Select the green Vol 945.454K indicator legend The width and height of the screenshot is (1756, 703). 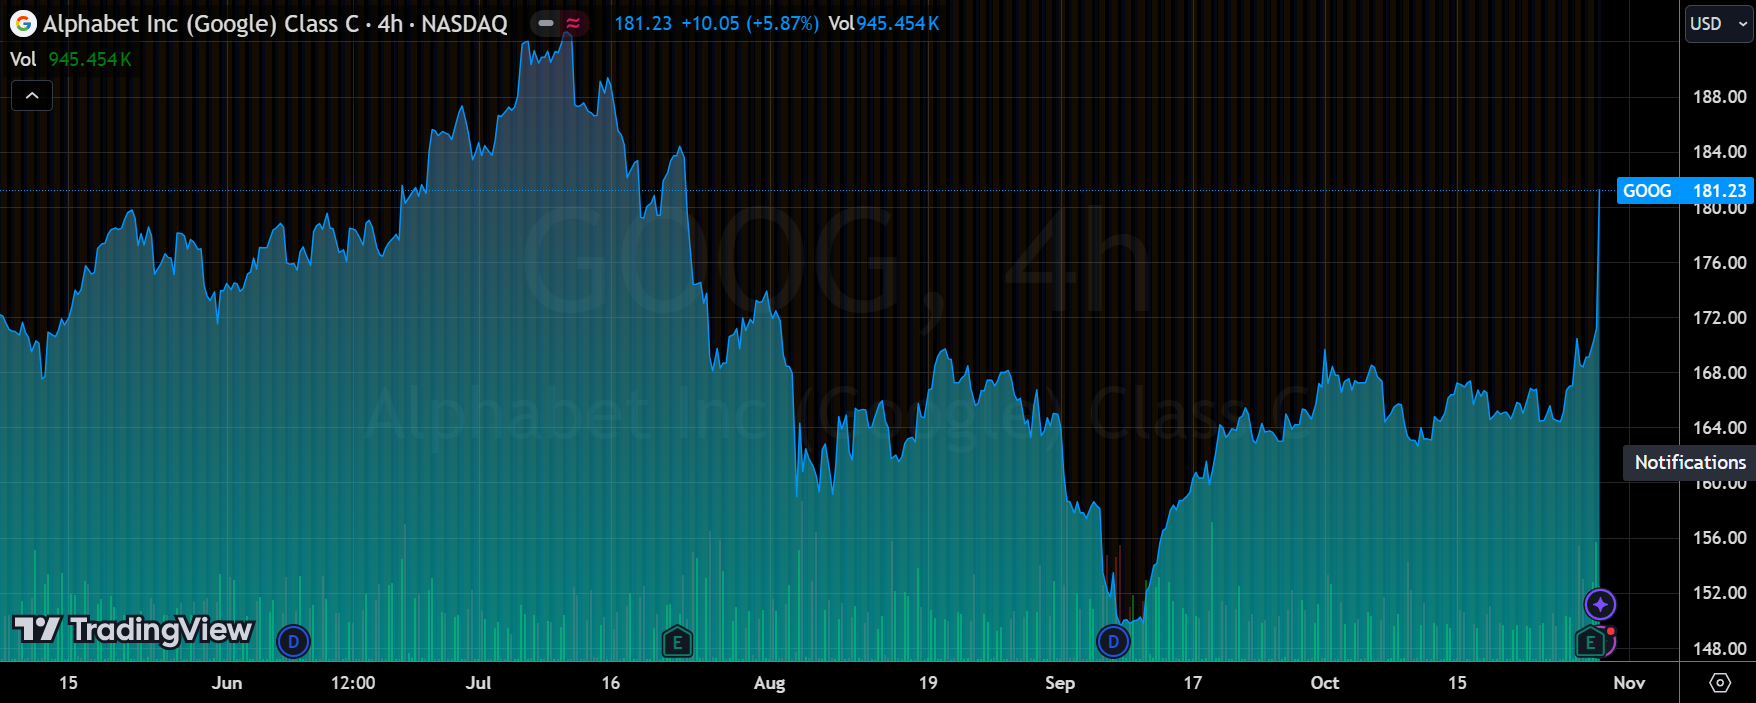tap(71, 59)
